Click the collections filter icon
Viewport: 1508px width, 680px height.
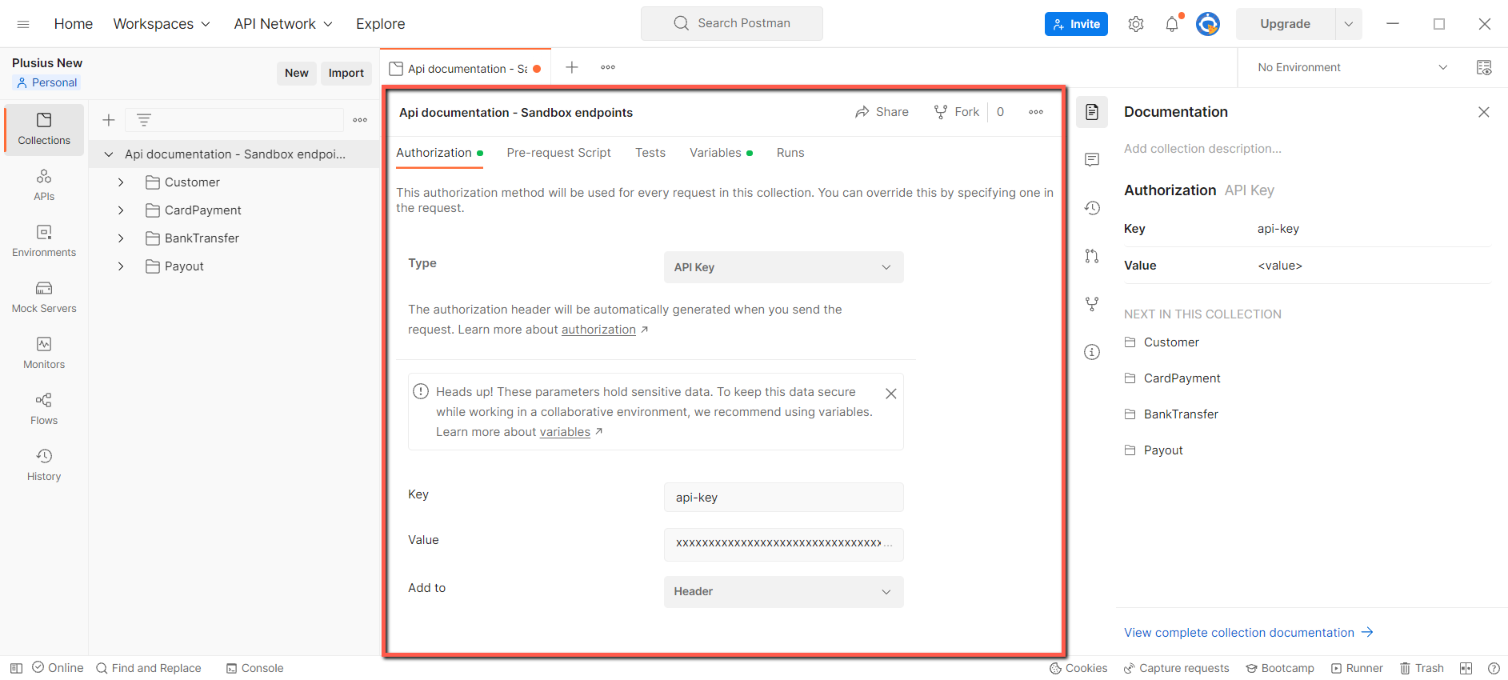coord(144,120)
